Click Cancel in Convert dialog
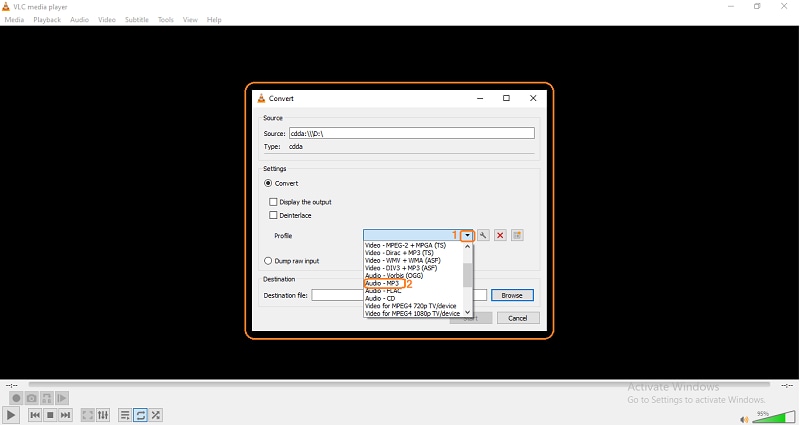The image size is (800, 425). click(517, 318)
